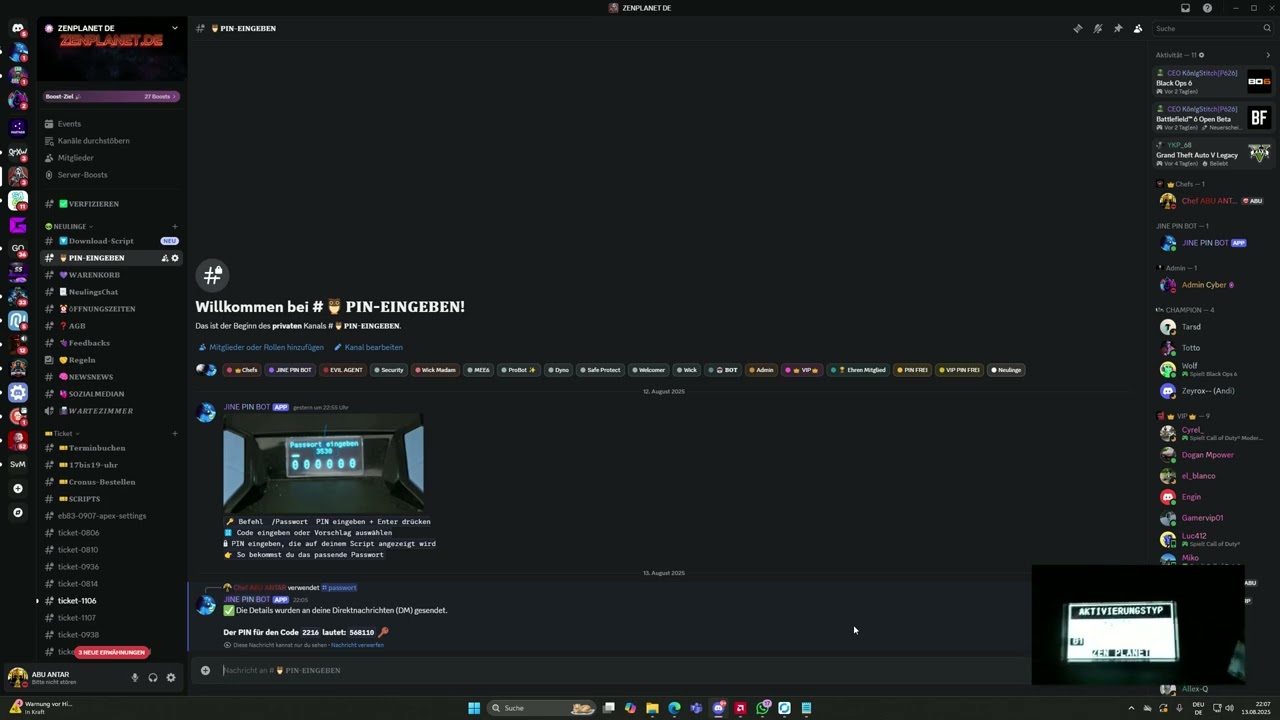This screenshot has height=720, width=1280.
Task: Open Black Ops 6 activity card
Action: pos(1214,82)
